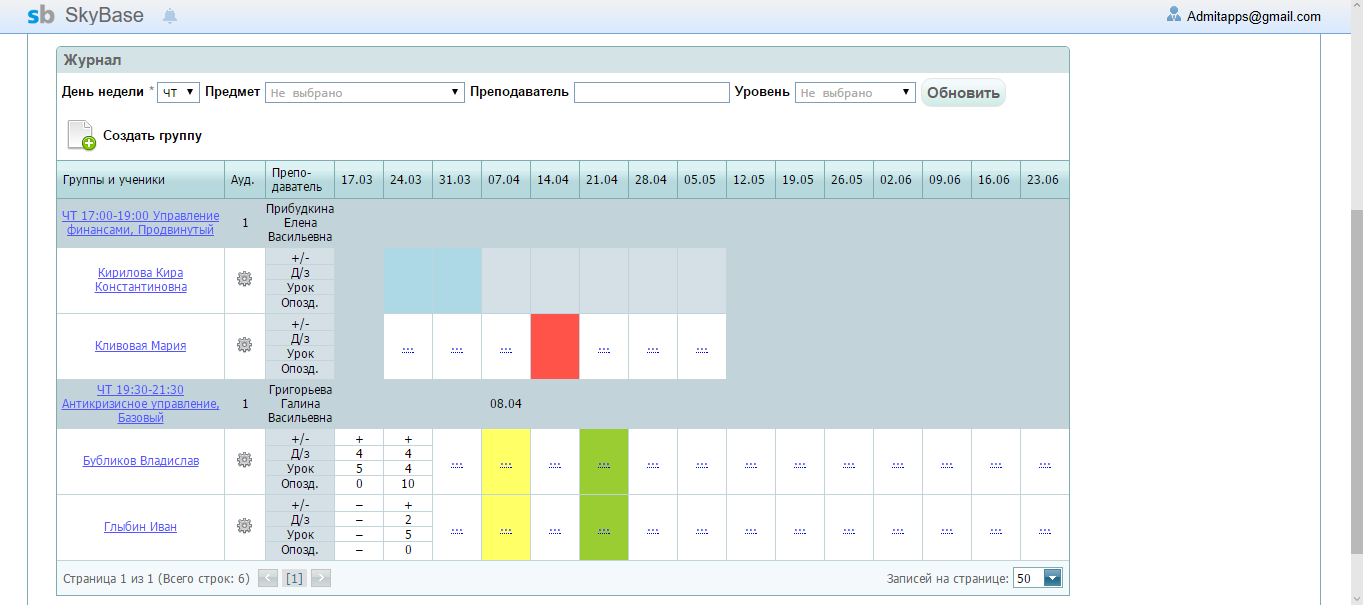The width and height of the screenshot is (1363, 605).
Task: Open the Предмет subject dropdown
Action: 364,92
